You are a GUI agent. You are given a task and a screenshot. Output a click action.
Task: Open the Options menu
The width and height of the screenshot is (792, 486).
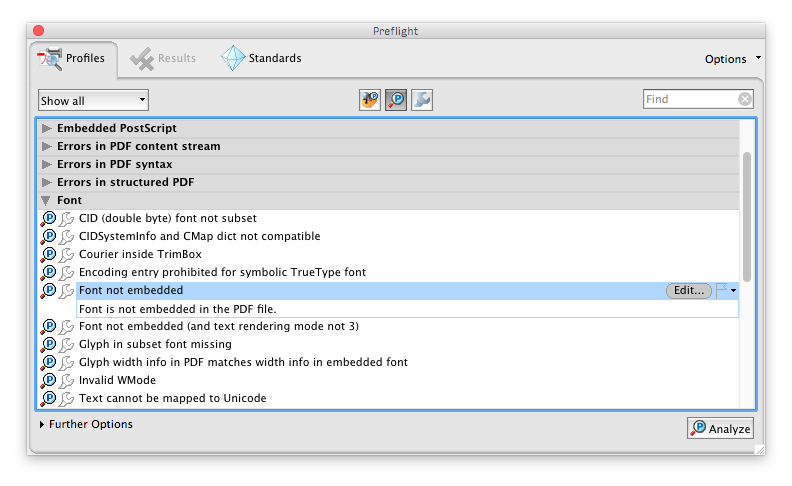(x=732, y=59)
